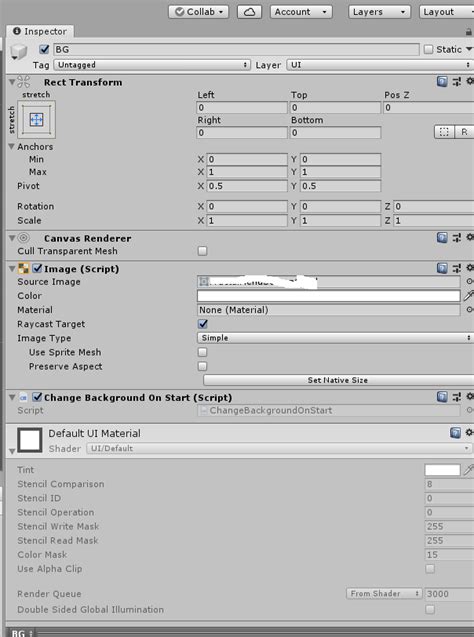Click the Tint eyedropper icon
Screen dimensions: 474x637
(468, 470)
